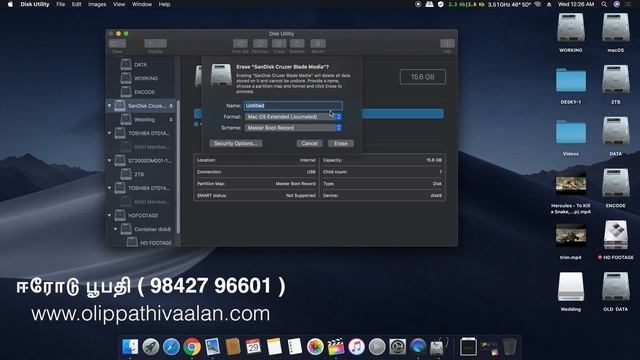This screenshot has width=640, height=360.
Task: Click the Partition toolbar icon
Action: click(x=260, y=43)
